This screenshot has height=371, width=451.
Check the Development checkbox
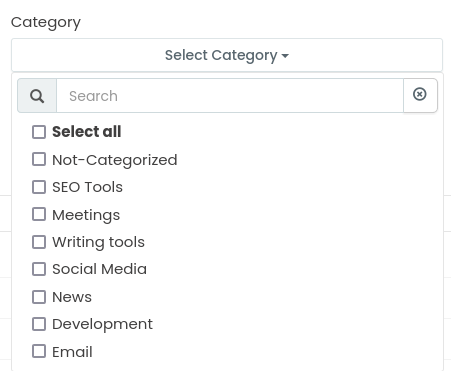[39, 324]
